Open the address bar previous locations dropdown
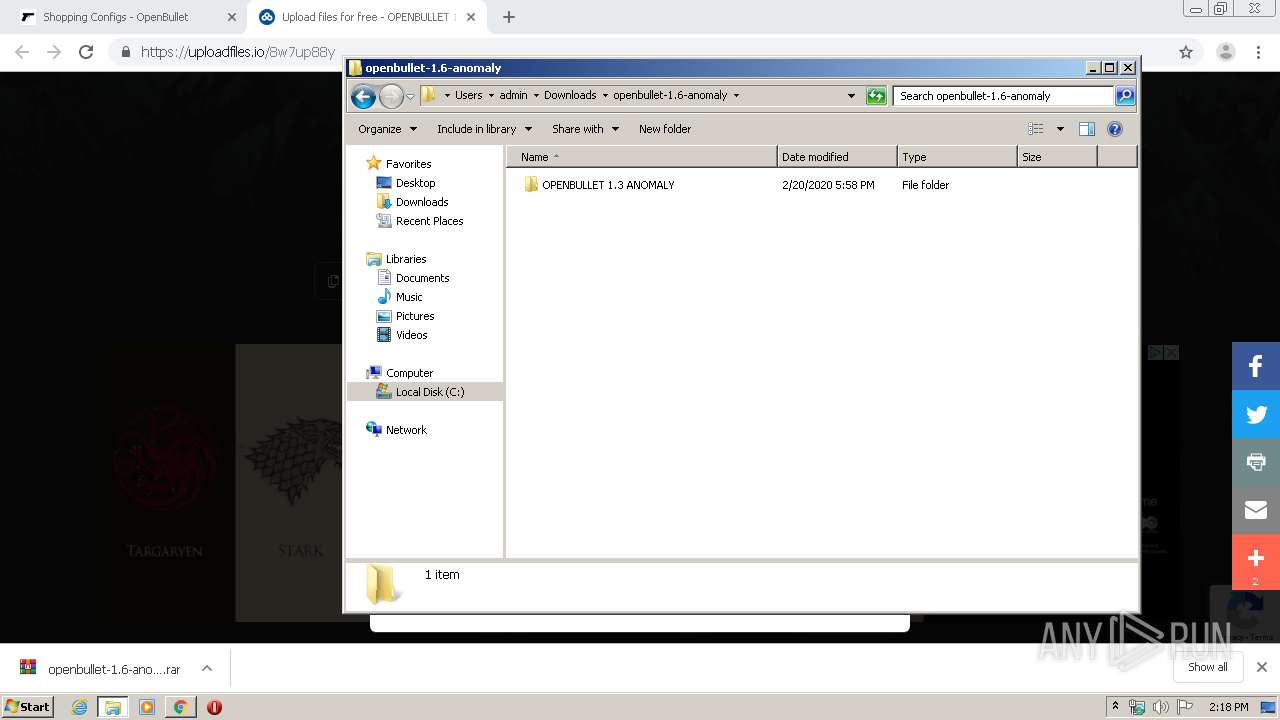1280x720 pixels. point(851,96)
